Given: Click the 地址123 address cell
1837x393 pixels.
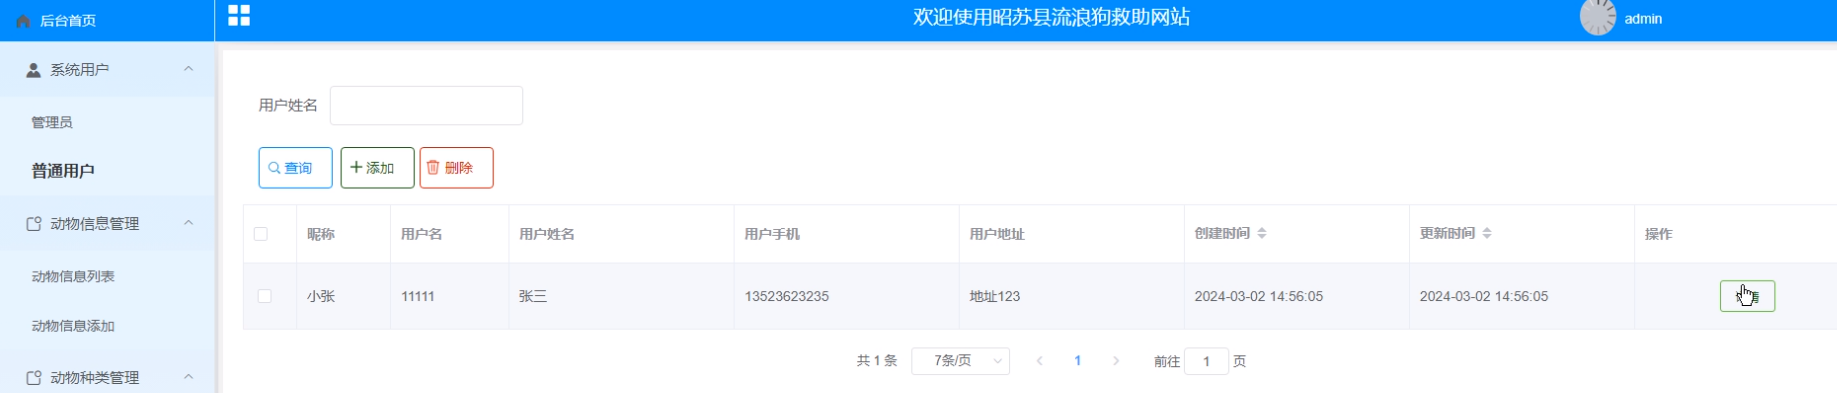Looking at the screenshot, I should click(x=995, y=296).
